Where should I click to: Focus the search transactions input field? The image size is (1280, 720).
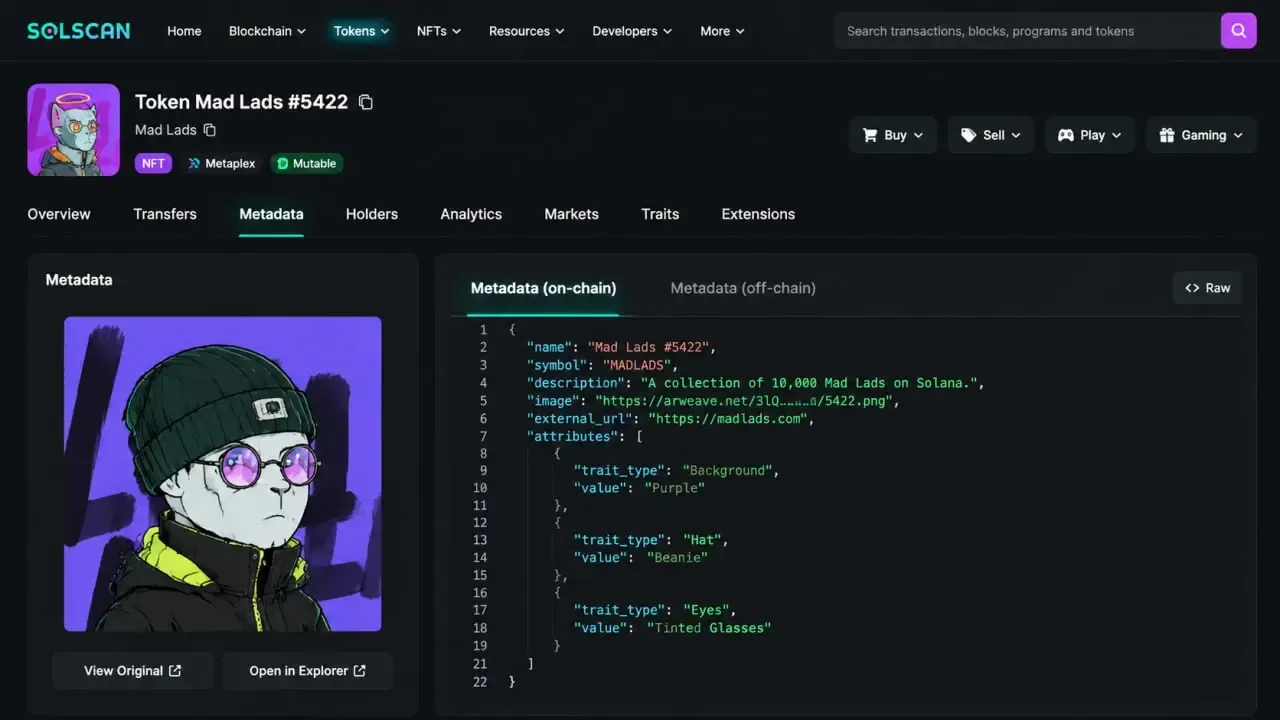point(1027,31)
